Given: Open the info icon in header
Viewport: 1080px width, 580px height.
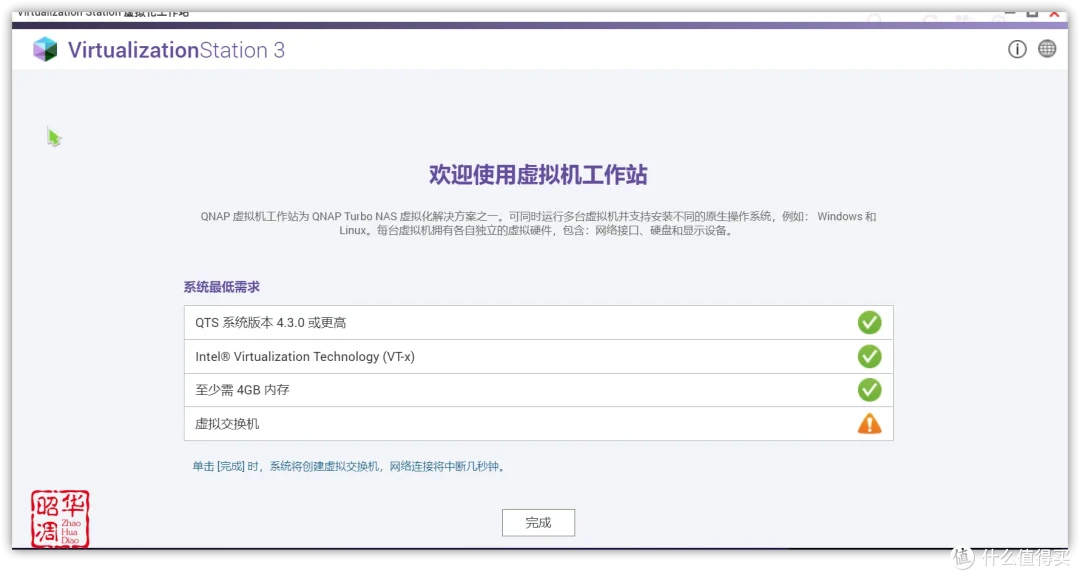Looking at the screenshot, I should (x=1017, y=50).
